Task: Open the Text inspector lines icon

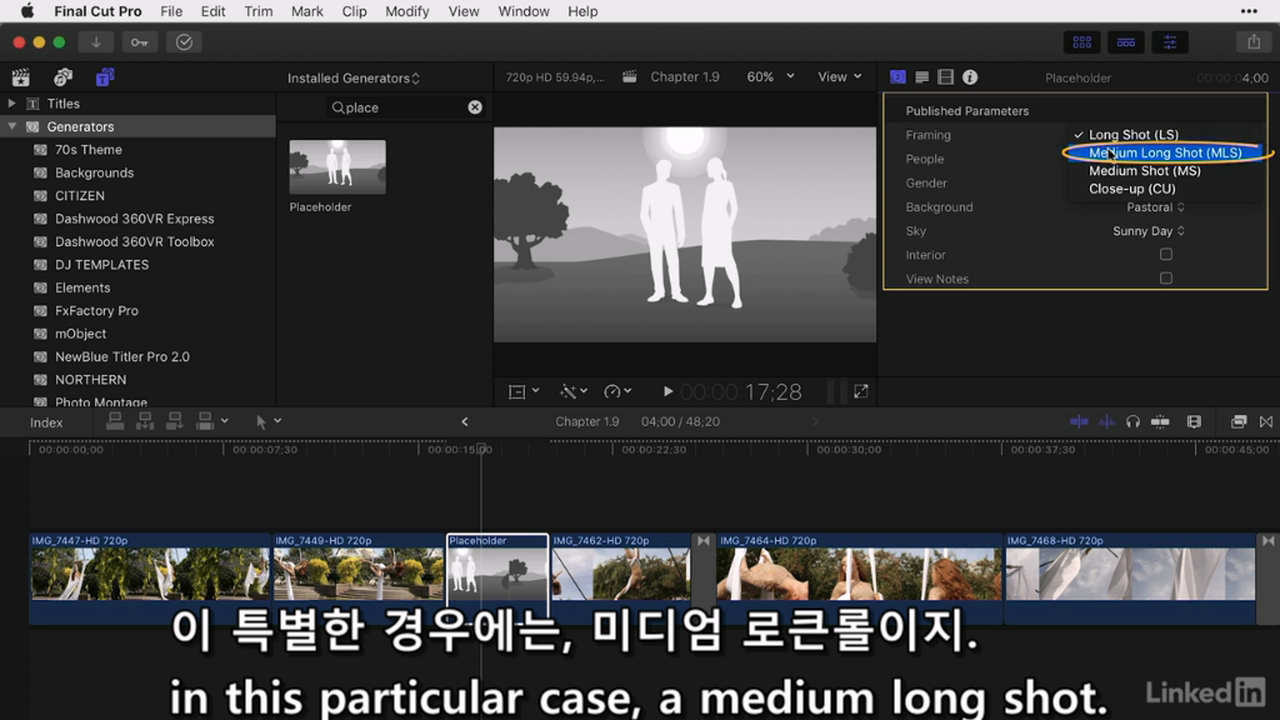Action: click(922, 77)
